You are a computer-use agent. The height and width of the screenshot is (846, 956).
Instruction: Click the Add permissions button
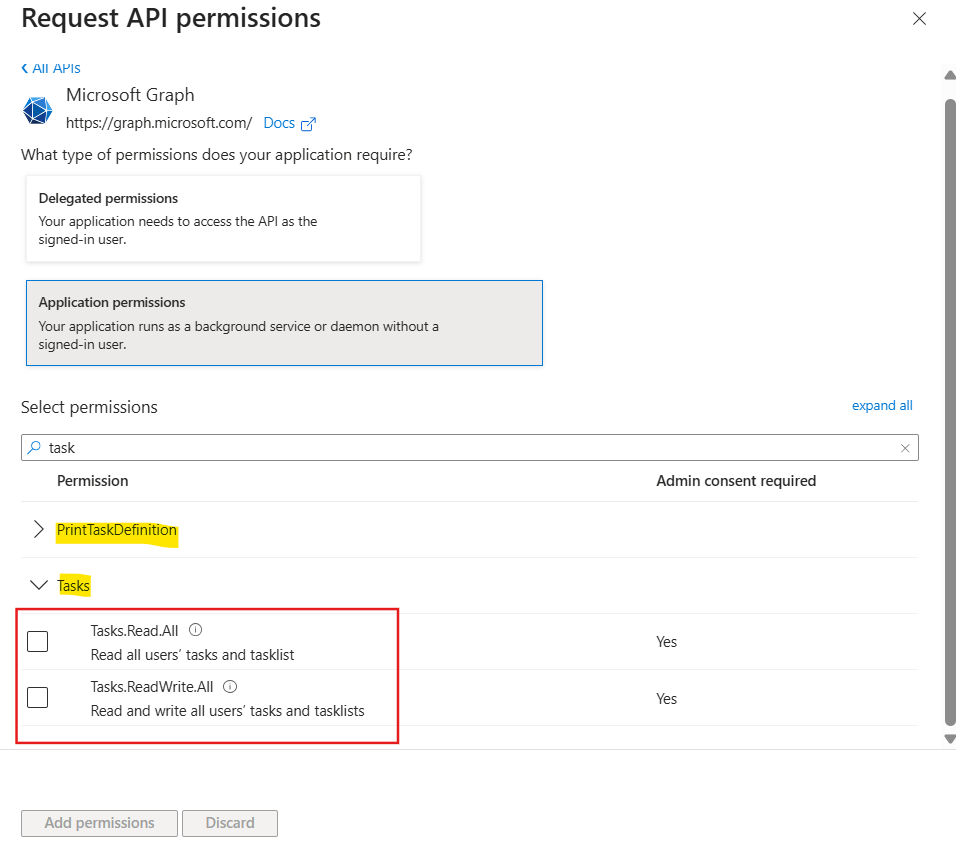(99, 823)
